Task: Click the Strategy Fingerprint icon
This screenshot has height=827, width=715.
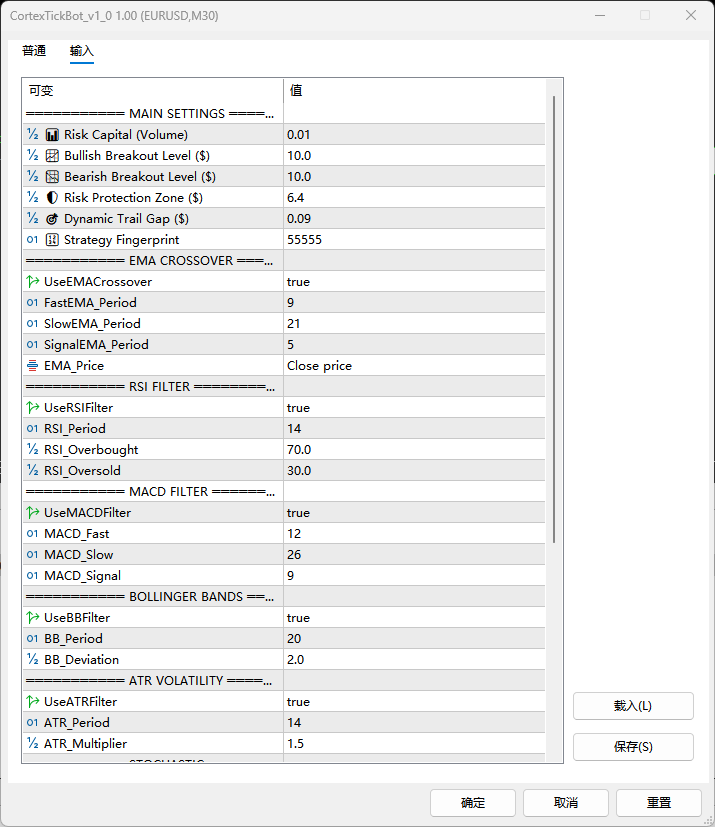Action: coord(52,240)
